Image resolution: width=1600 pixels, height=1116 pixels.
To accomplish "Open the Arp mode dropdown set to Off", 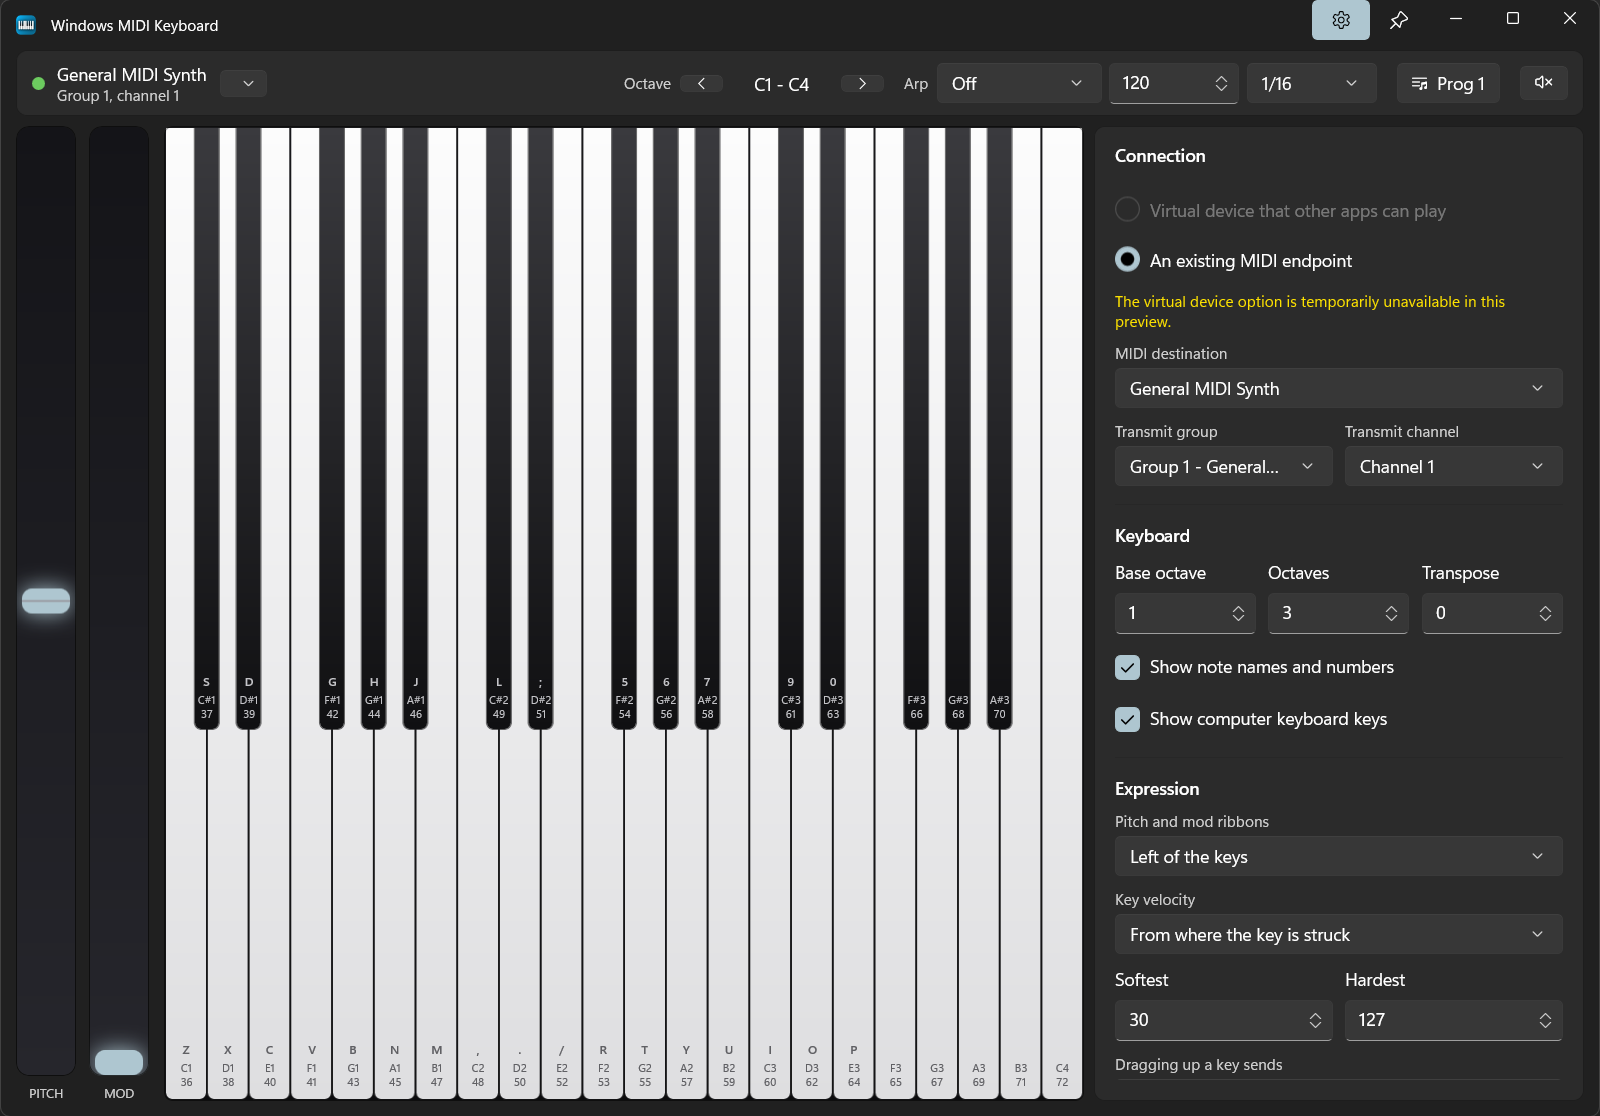I will coord(1019,83).
